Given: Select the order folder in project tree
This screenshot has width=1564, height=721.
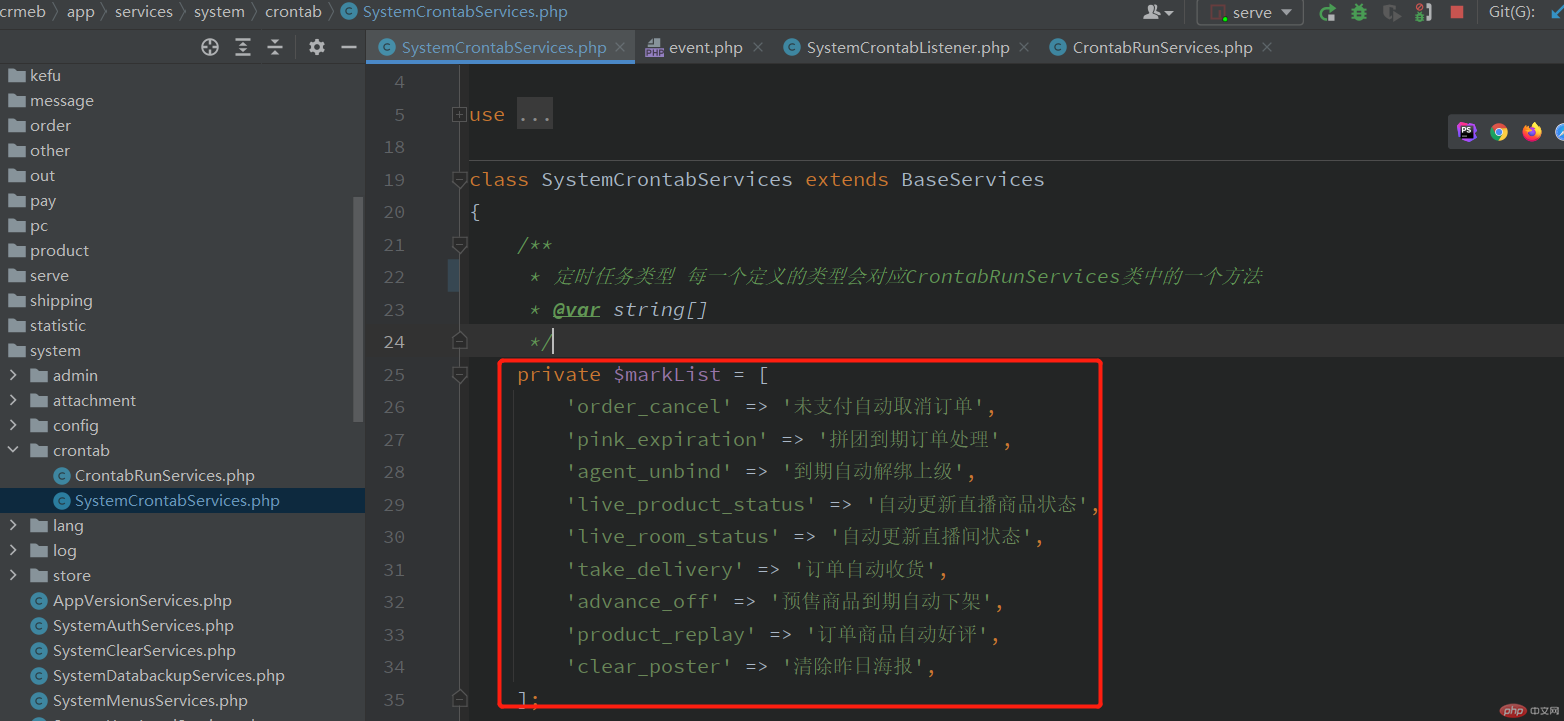Looking at the screenshot, I should [50, 126].
